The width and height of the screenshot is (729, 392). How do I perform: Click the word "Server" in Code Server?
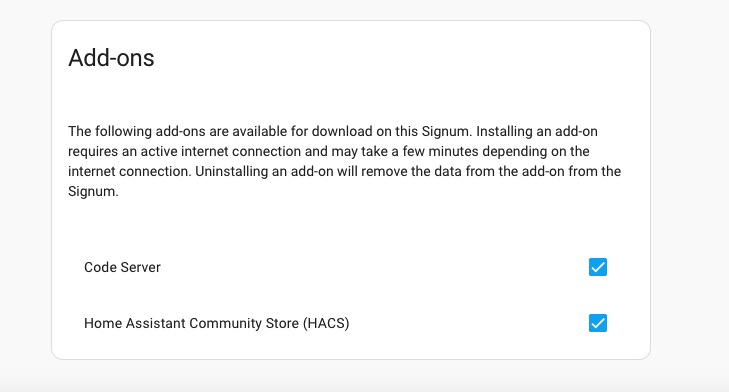[140, 267]
